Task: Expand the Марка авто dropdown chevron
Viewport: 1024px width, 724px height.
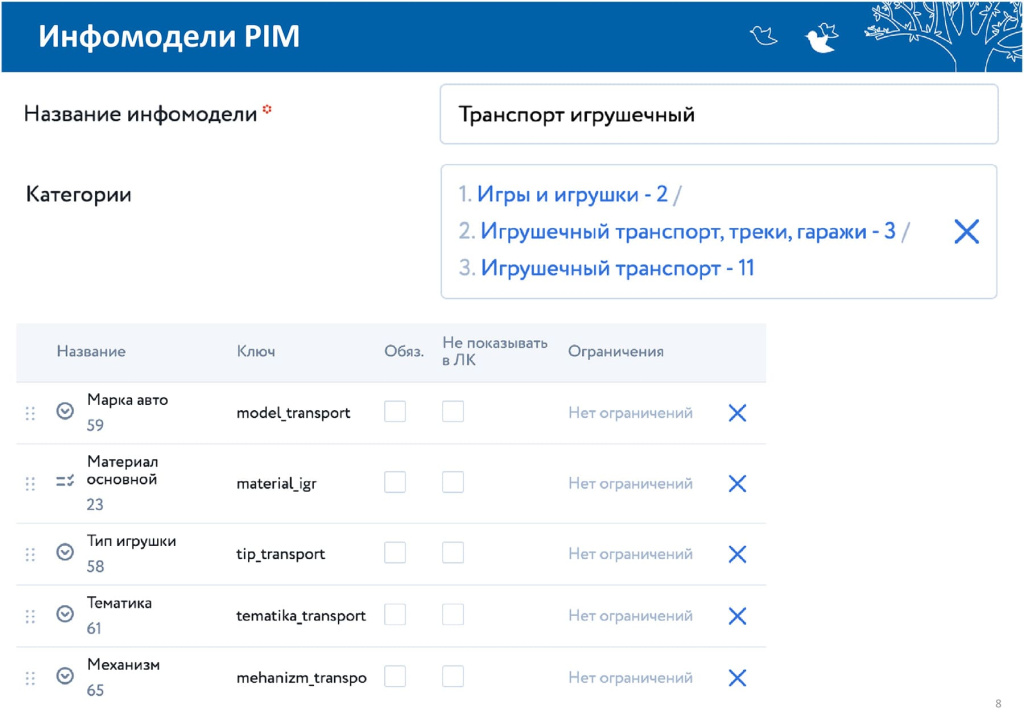Action: (65, 411)
